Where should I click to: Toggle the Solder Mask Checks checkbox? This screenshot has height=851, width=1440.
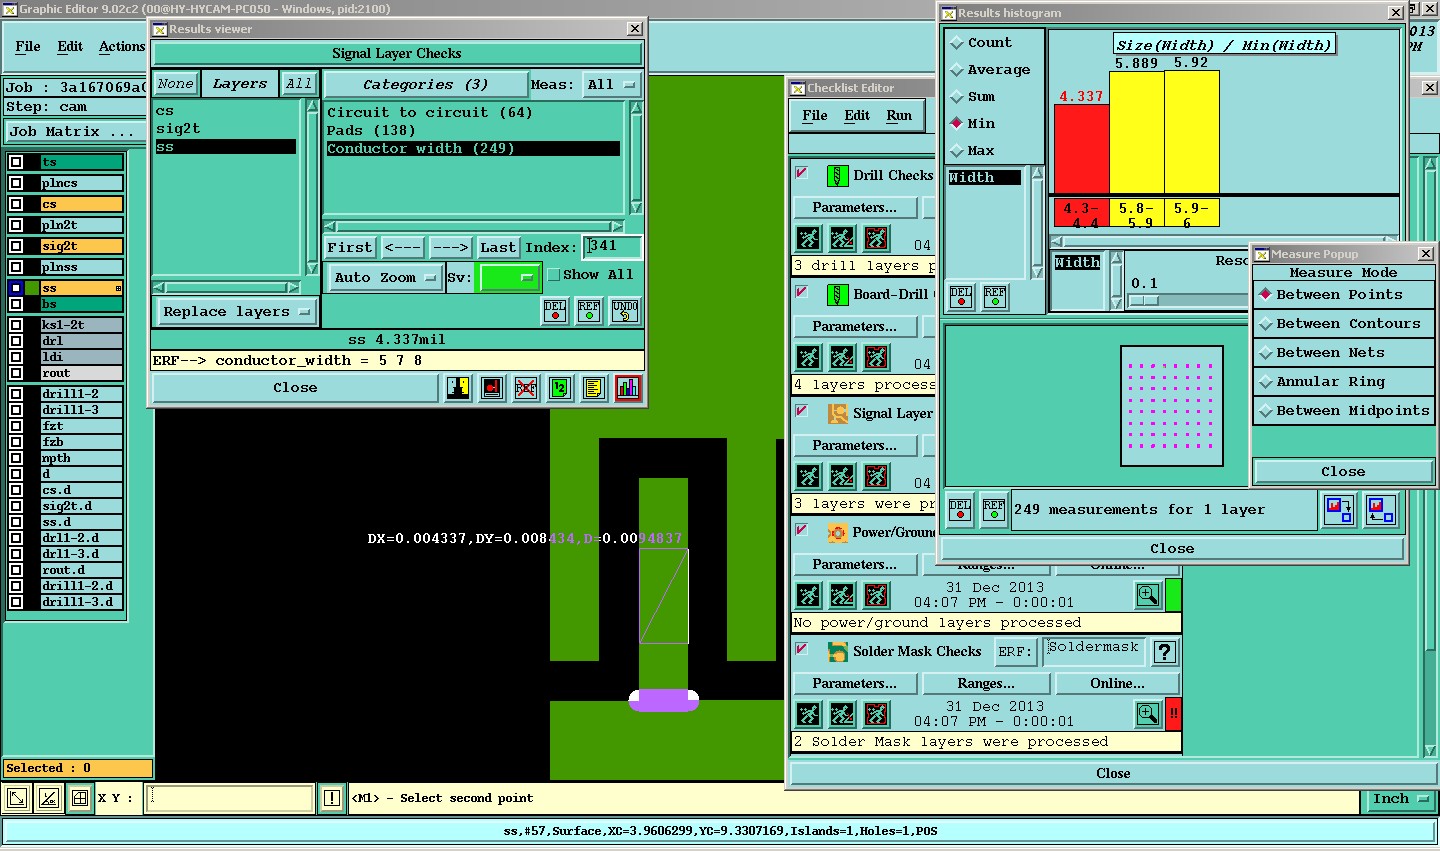[x=802, y=649]
